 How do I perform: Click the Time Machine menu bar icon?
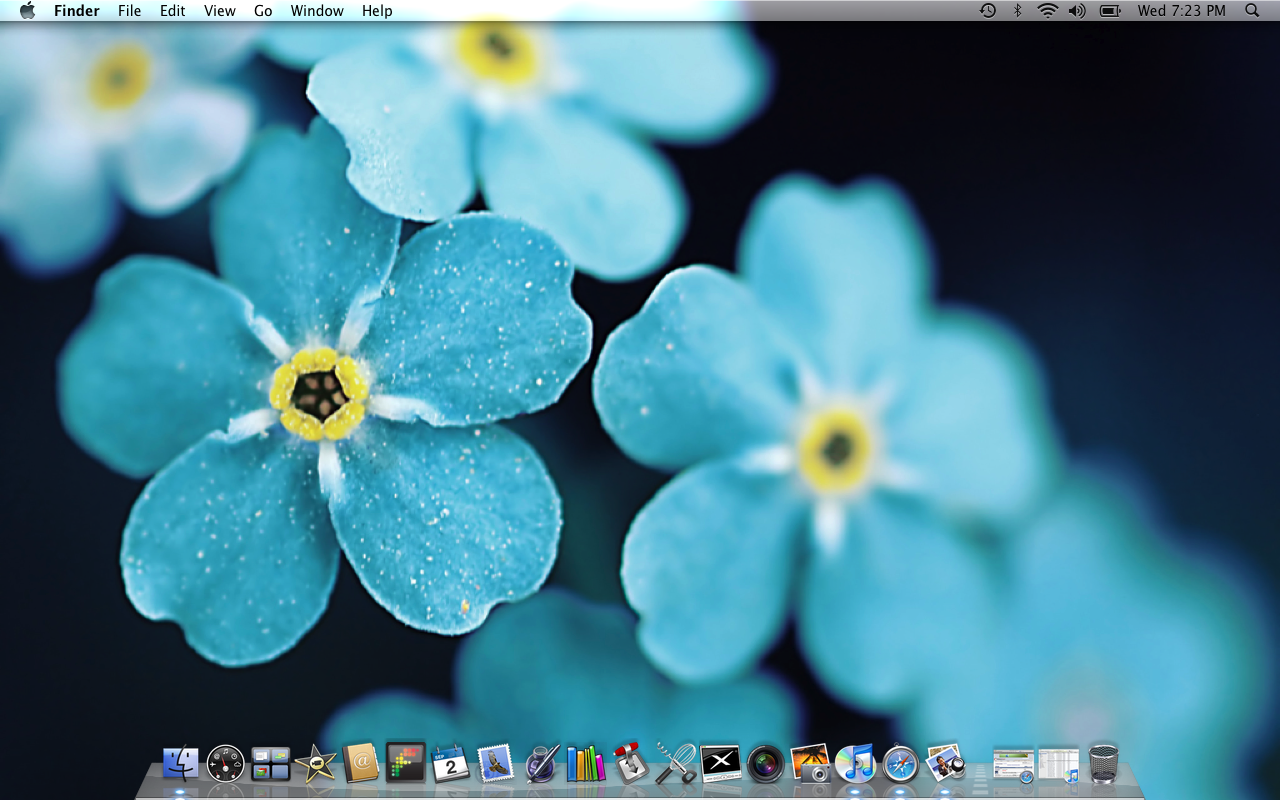coord(987,11)
